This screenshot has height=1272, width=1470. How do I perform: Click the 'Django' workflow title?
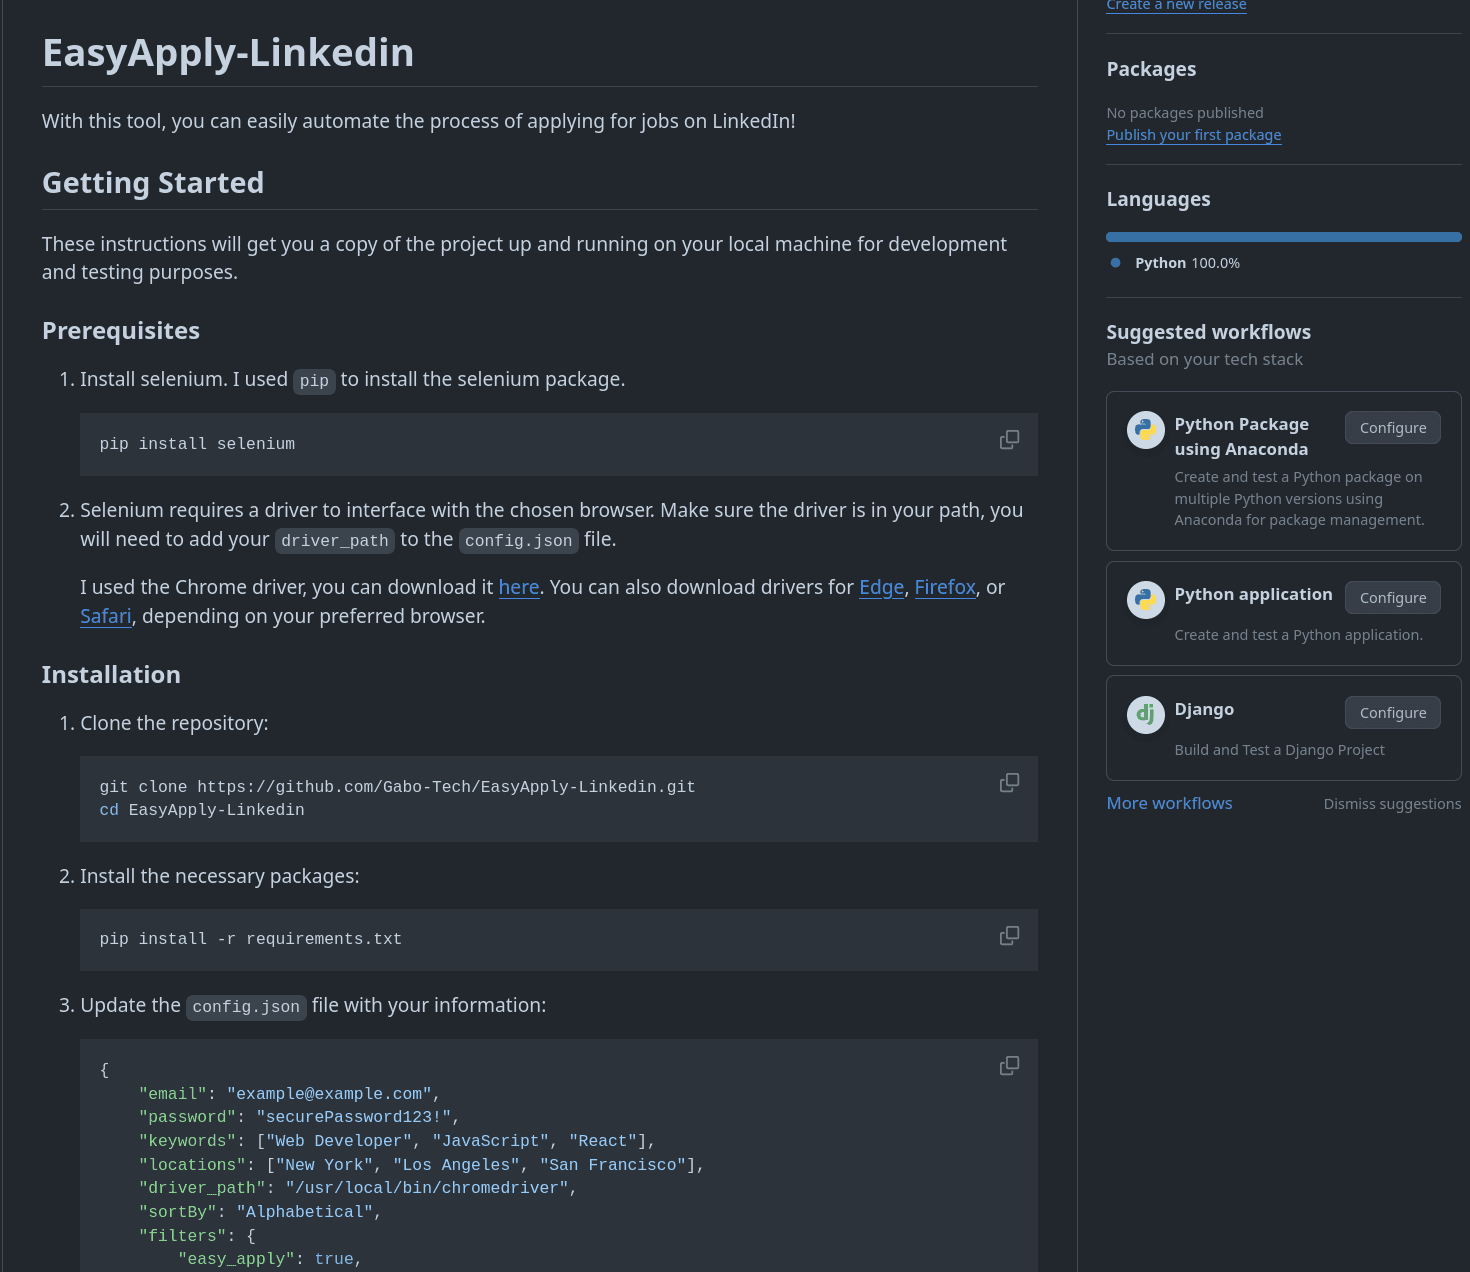click(x=1204, y=709)
